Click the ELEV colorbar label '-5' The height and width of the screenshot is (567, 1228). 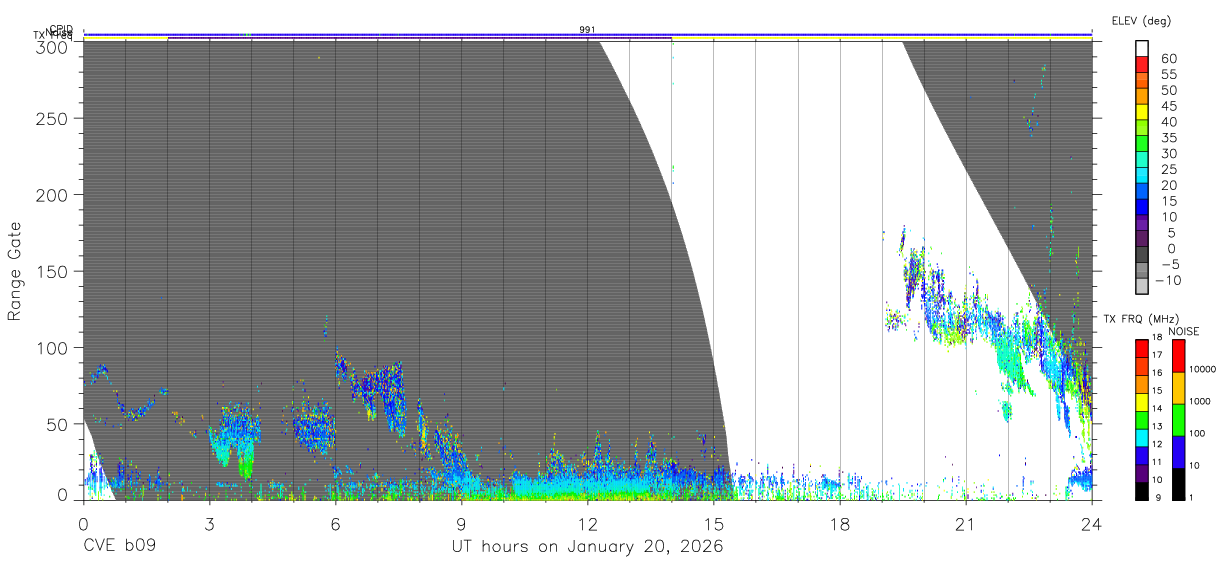pyautogui.click(x=1170, y=264)
